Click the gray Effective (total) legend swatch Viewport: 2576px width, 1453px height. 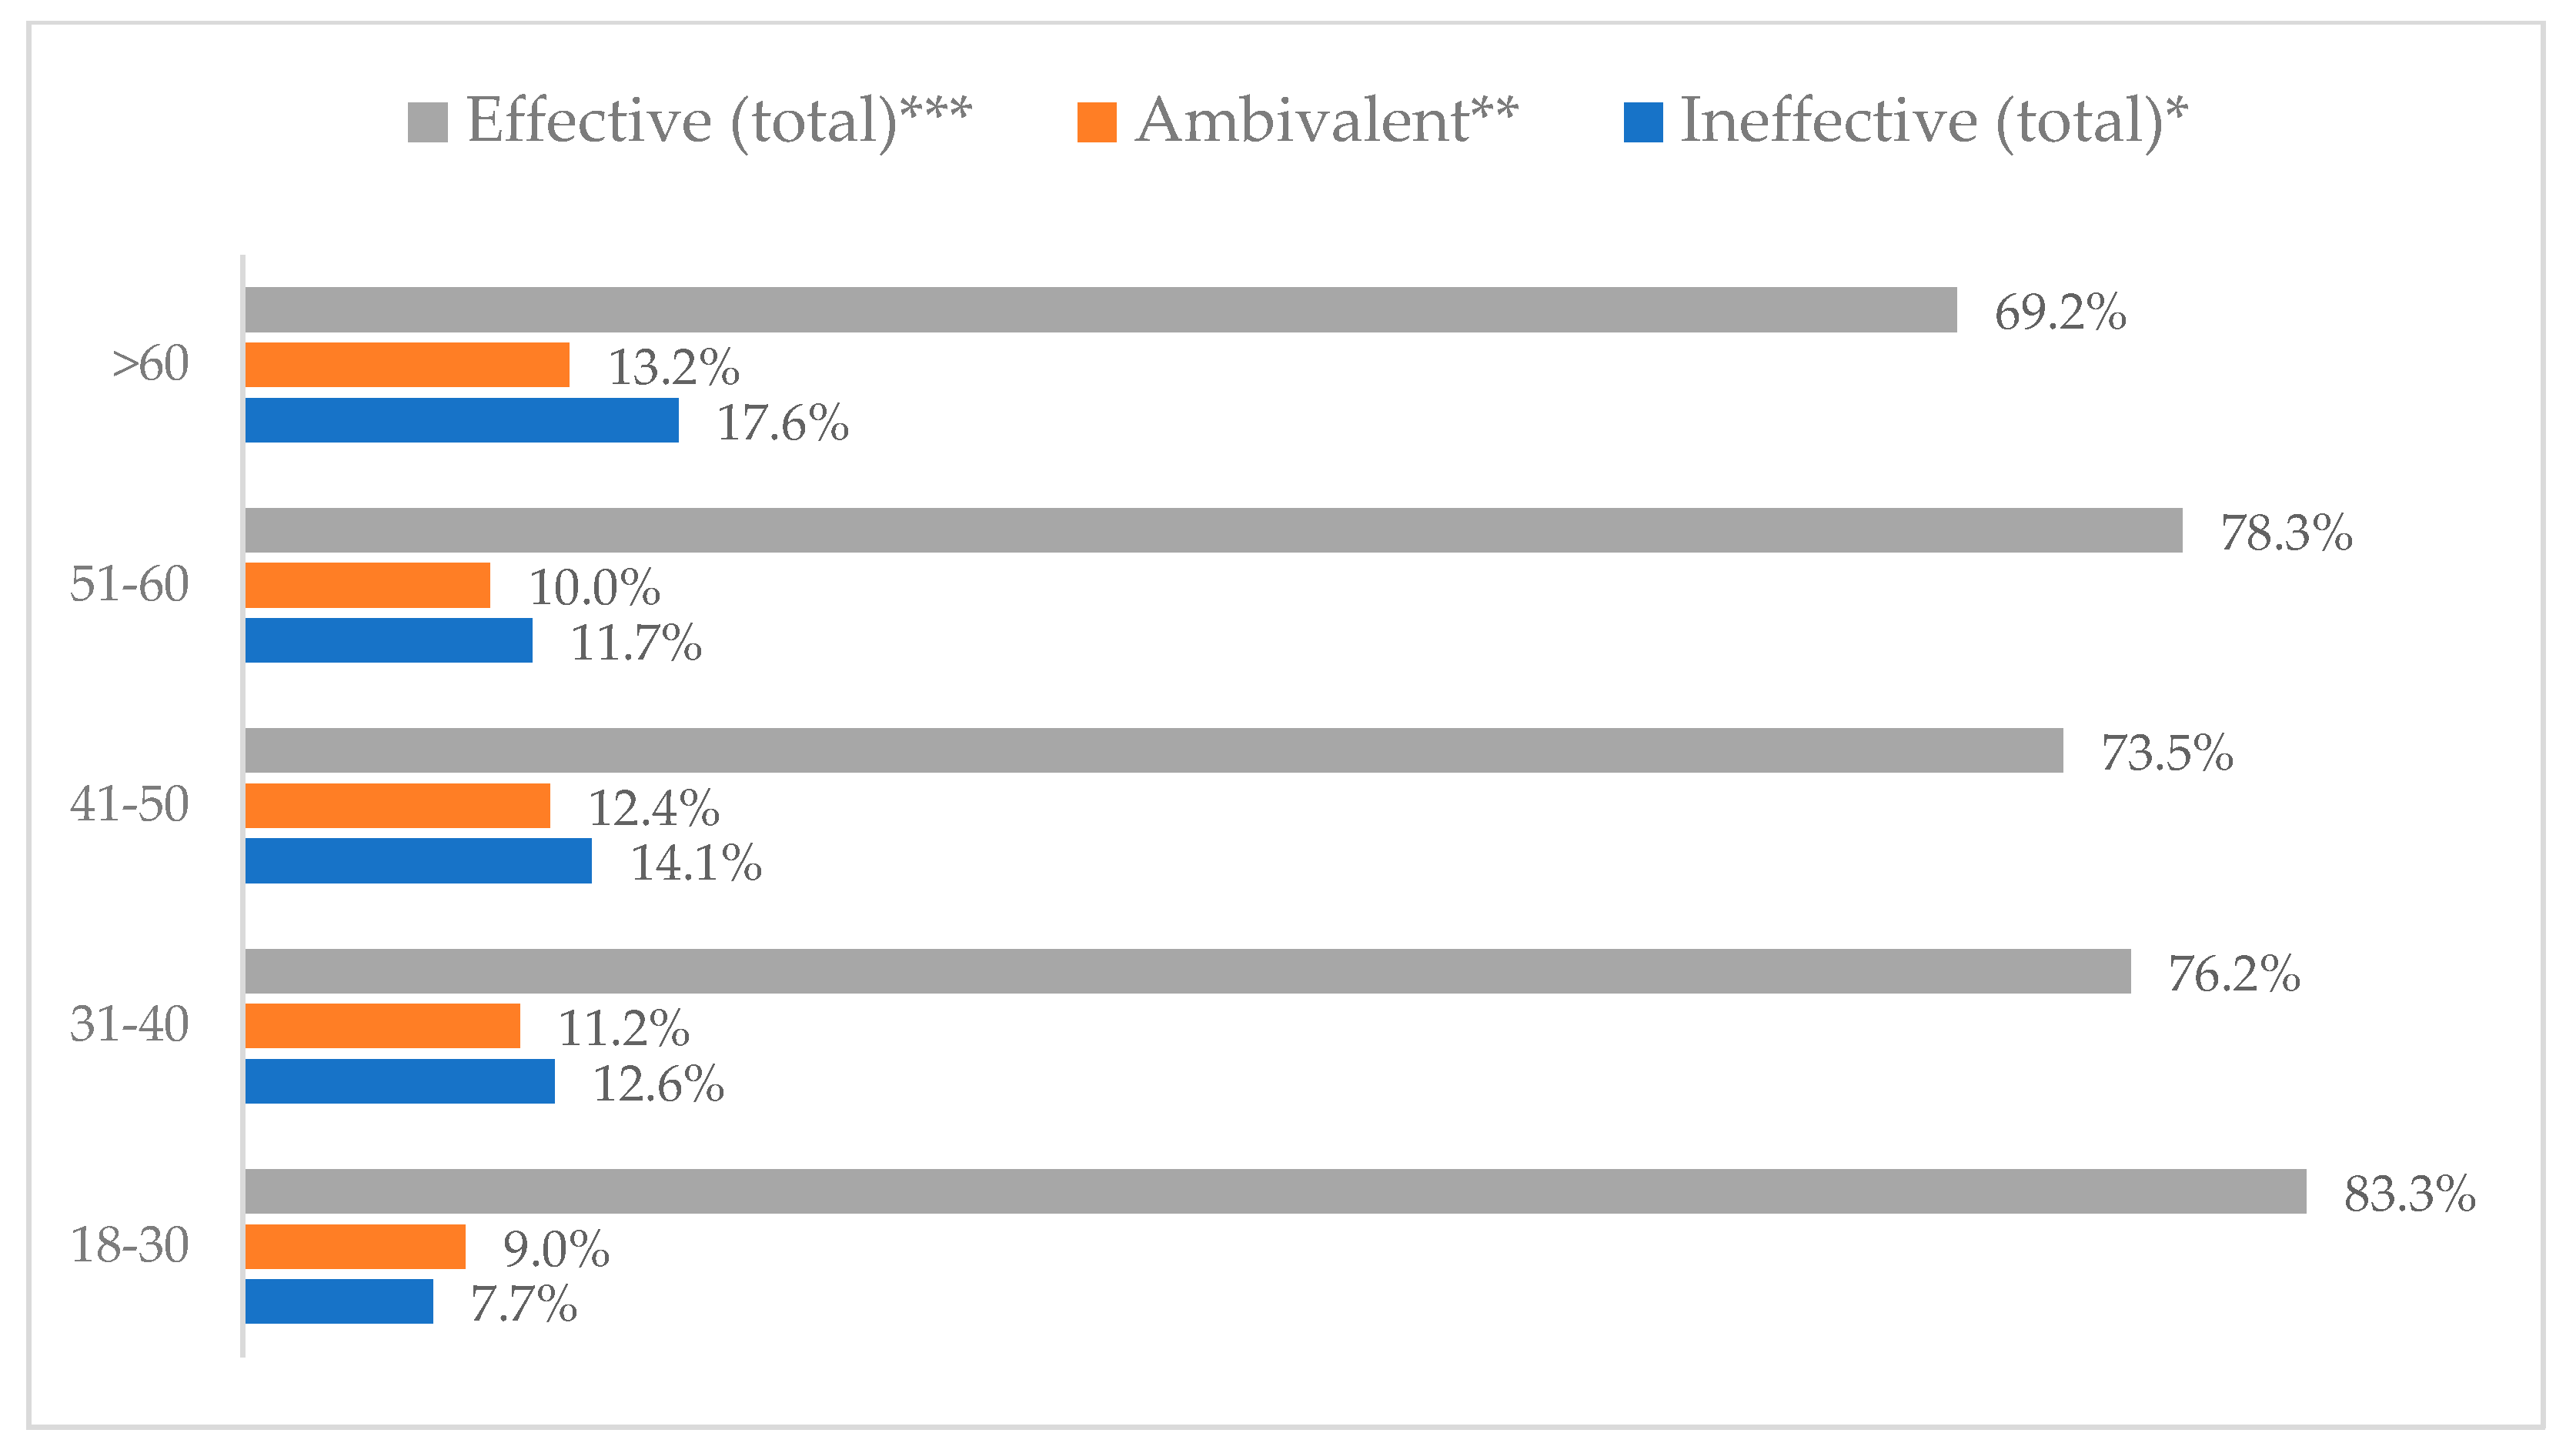[x=427, y=122]
